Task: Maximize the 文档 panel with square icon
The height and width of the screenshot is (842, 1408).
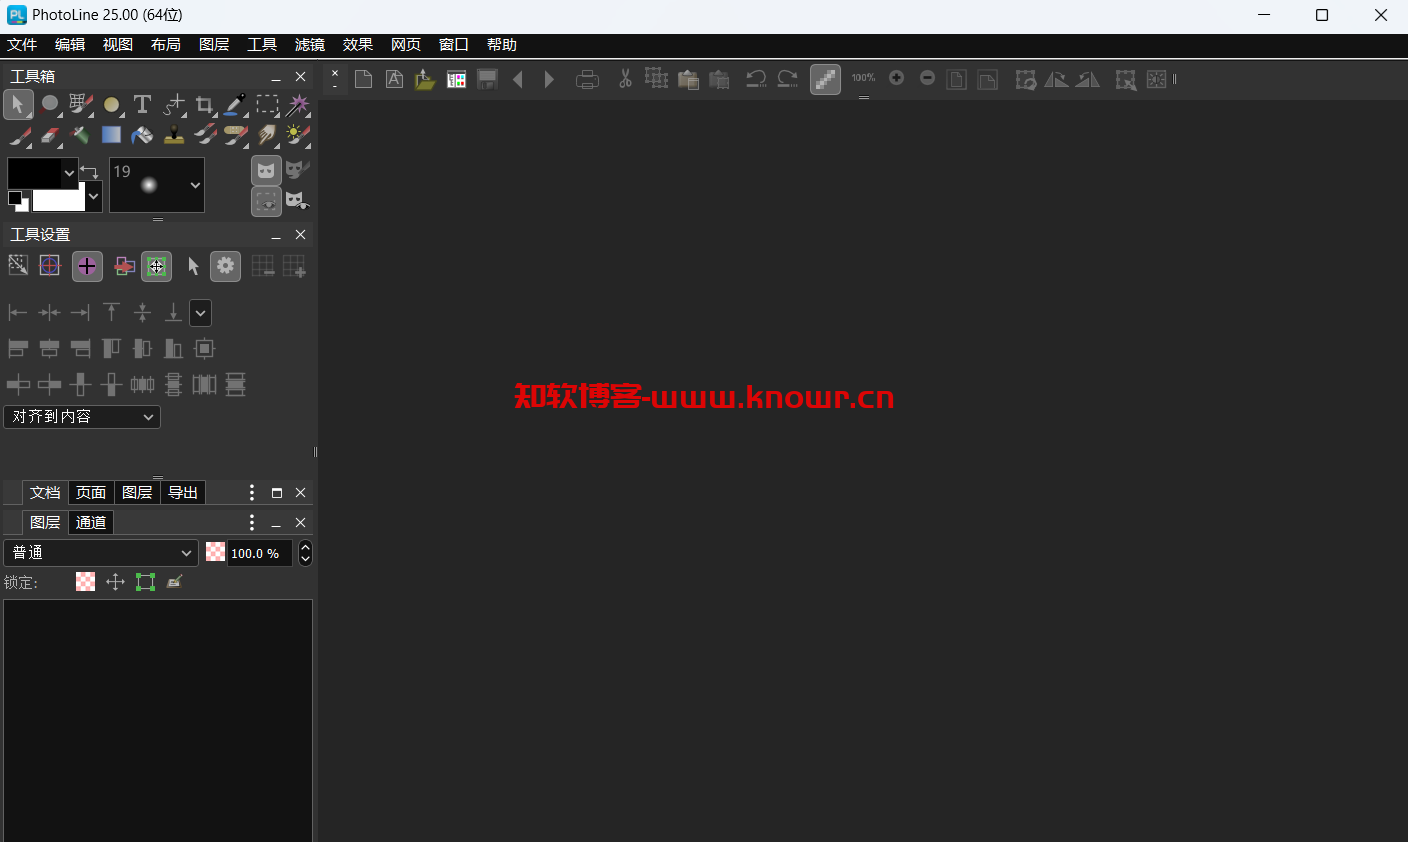Action: (277, 493)
